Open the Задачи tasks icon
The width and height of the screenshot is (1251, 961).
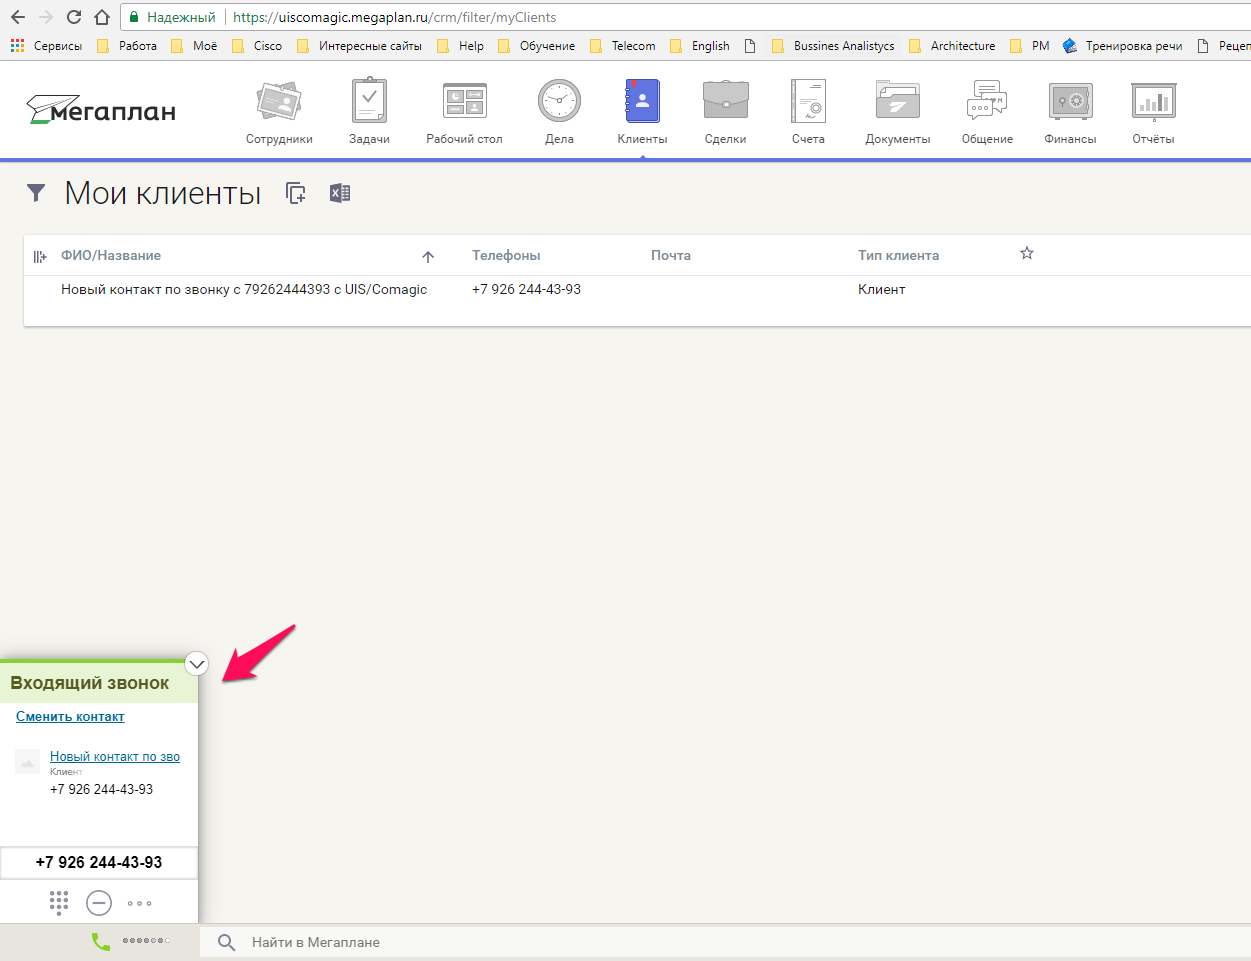coord(369,103)
